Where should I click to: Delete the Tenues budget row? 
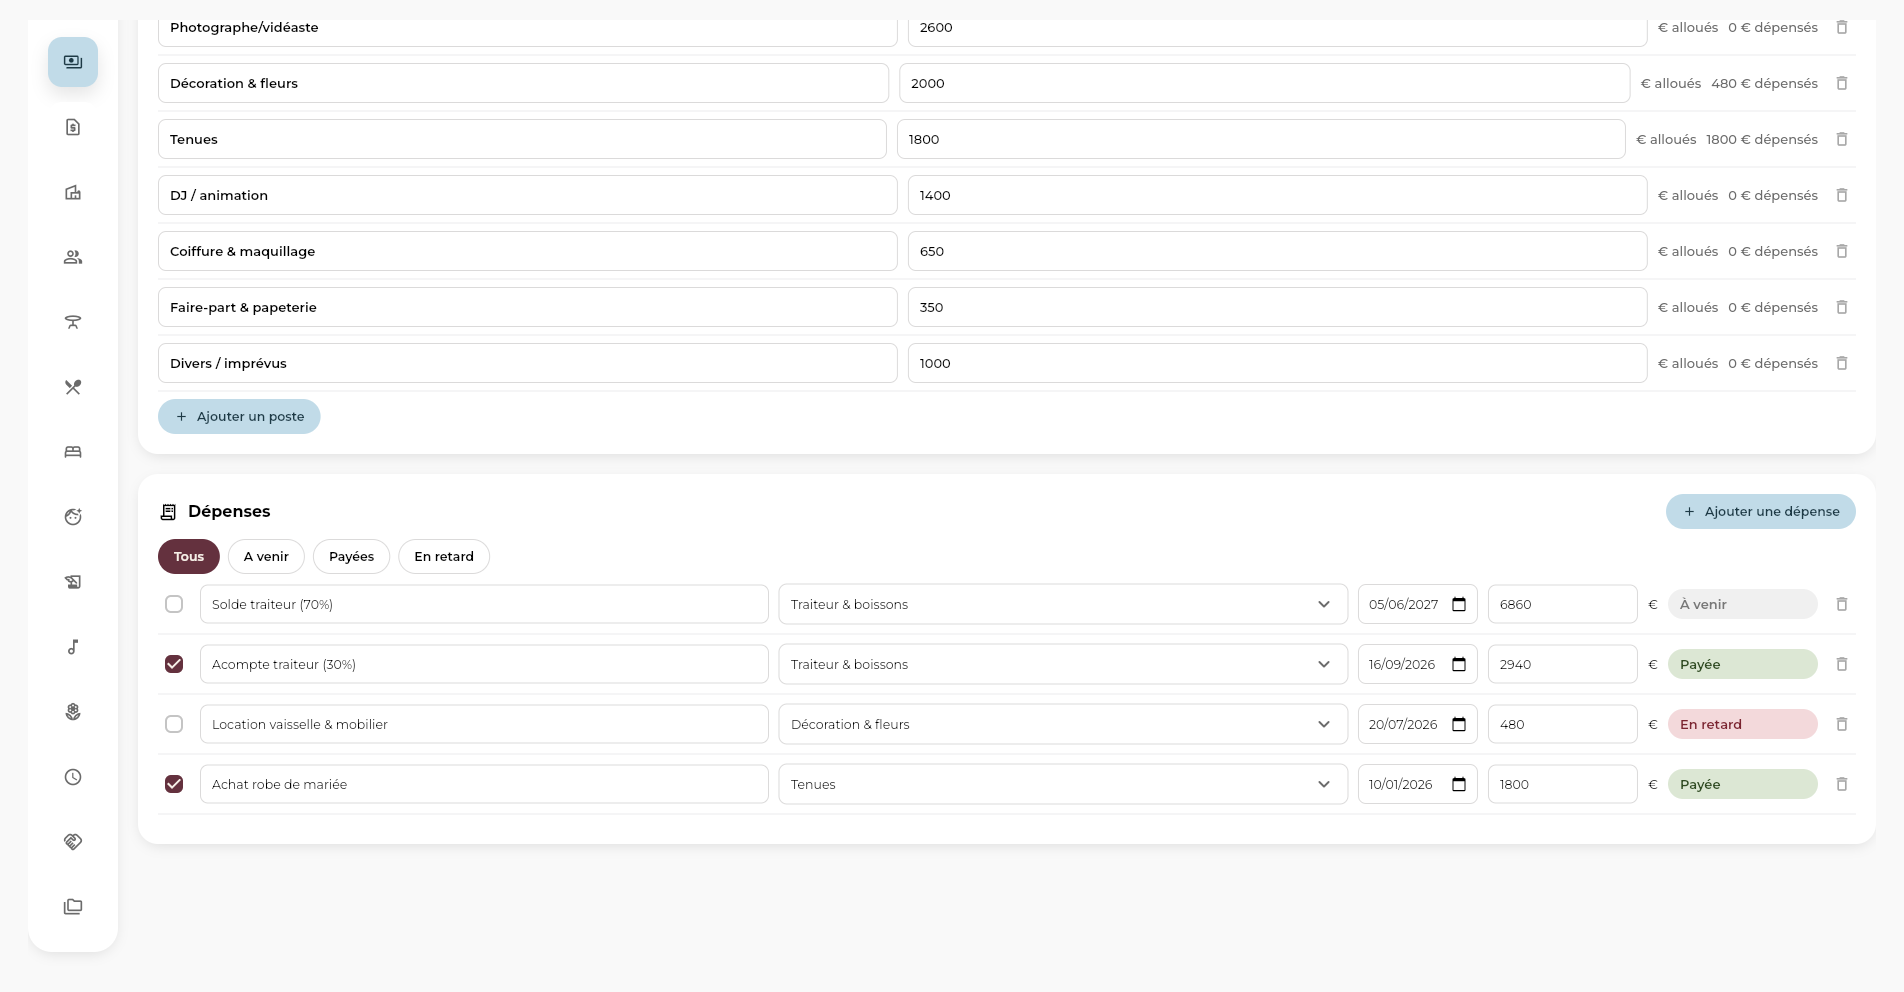point(1842,139)
